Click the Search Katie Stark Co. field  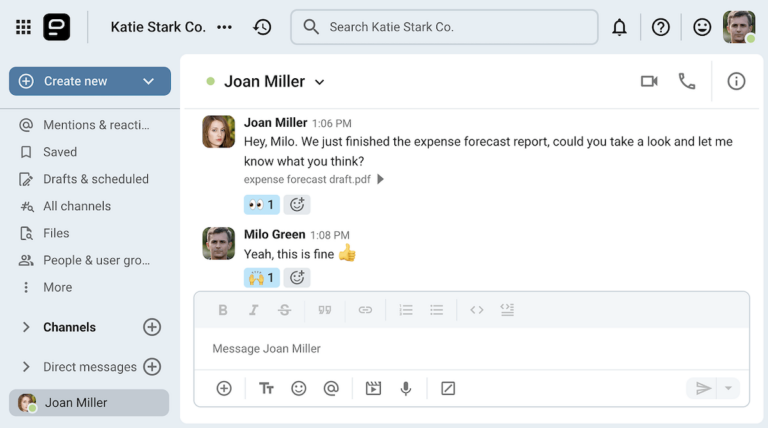444,27
